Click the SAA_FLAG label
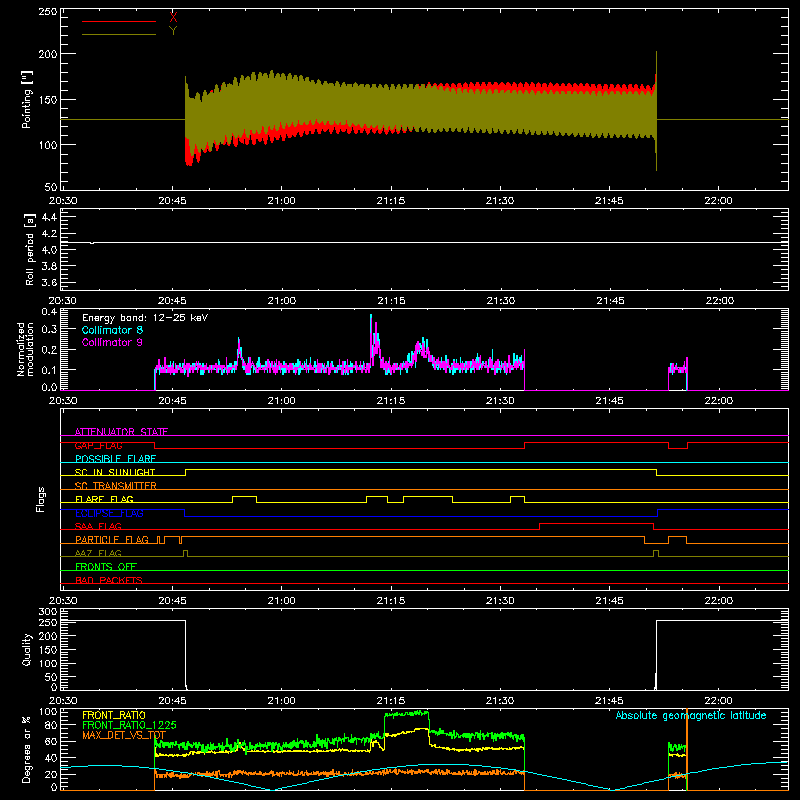The width and height of the screenshot is (800, 800). tap(98, 526)
